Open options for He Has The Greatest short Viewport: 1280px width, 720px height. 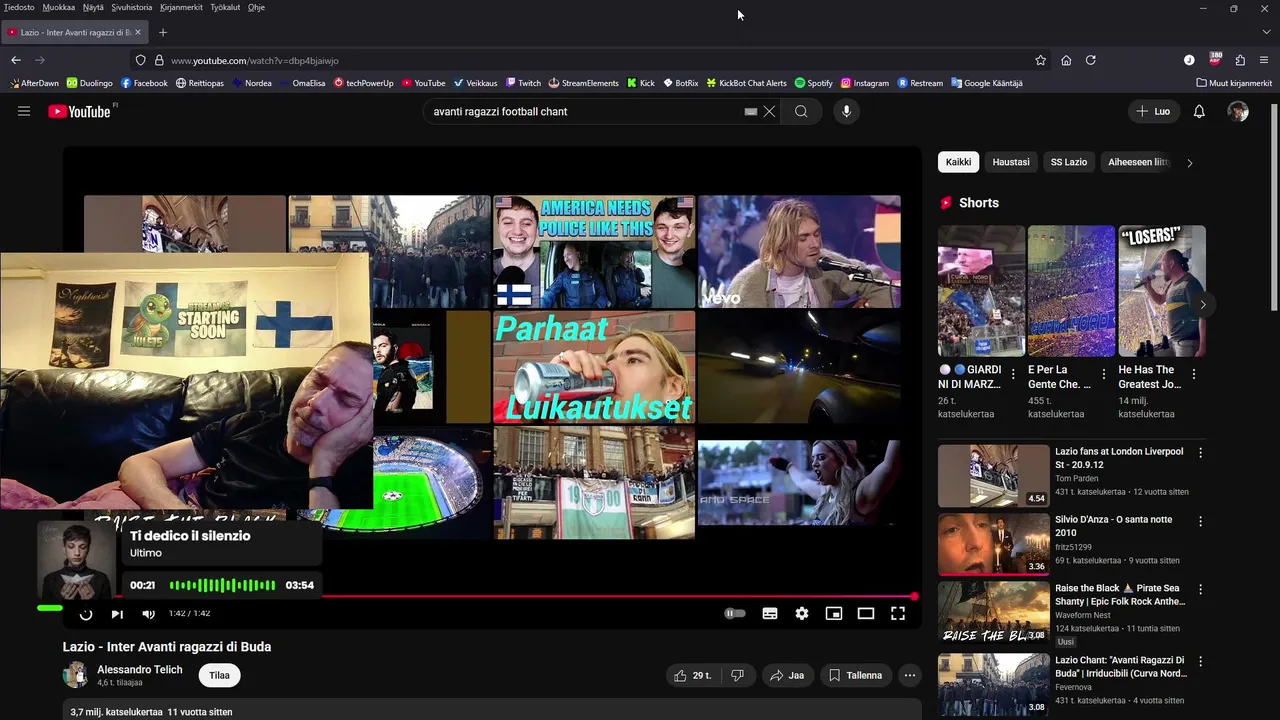click(x=1194, y=374)
